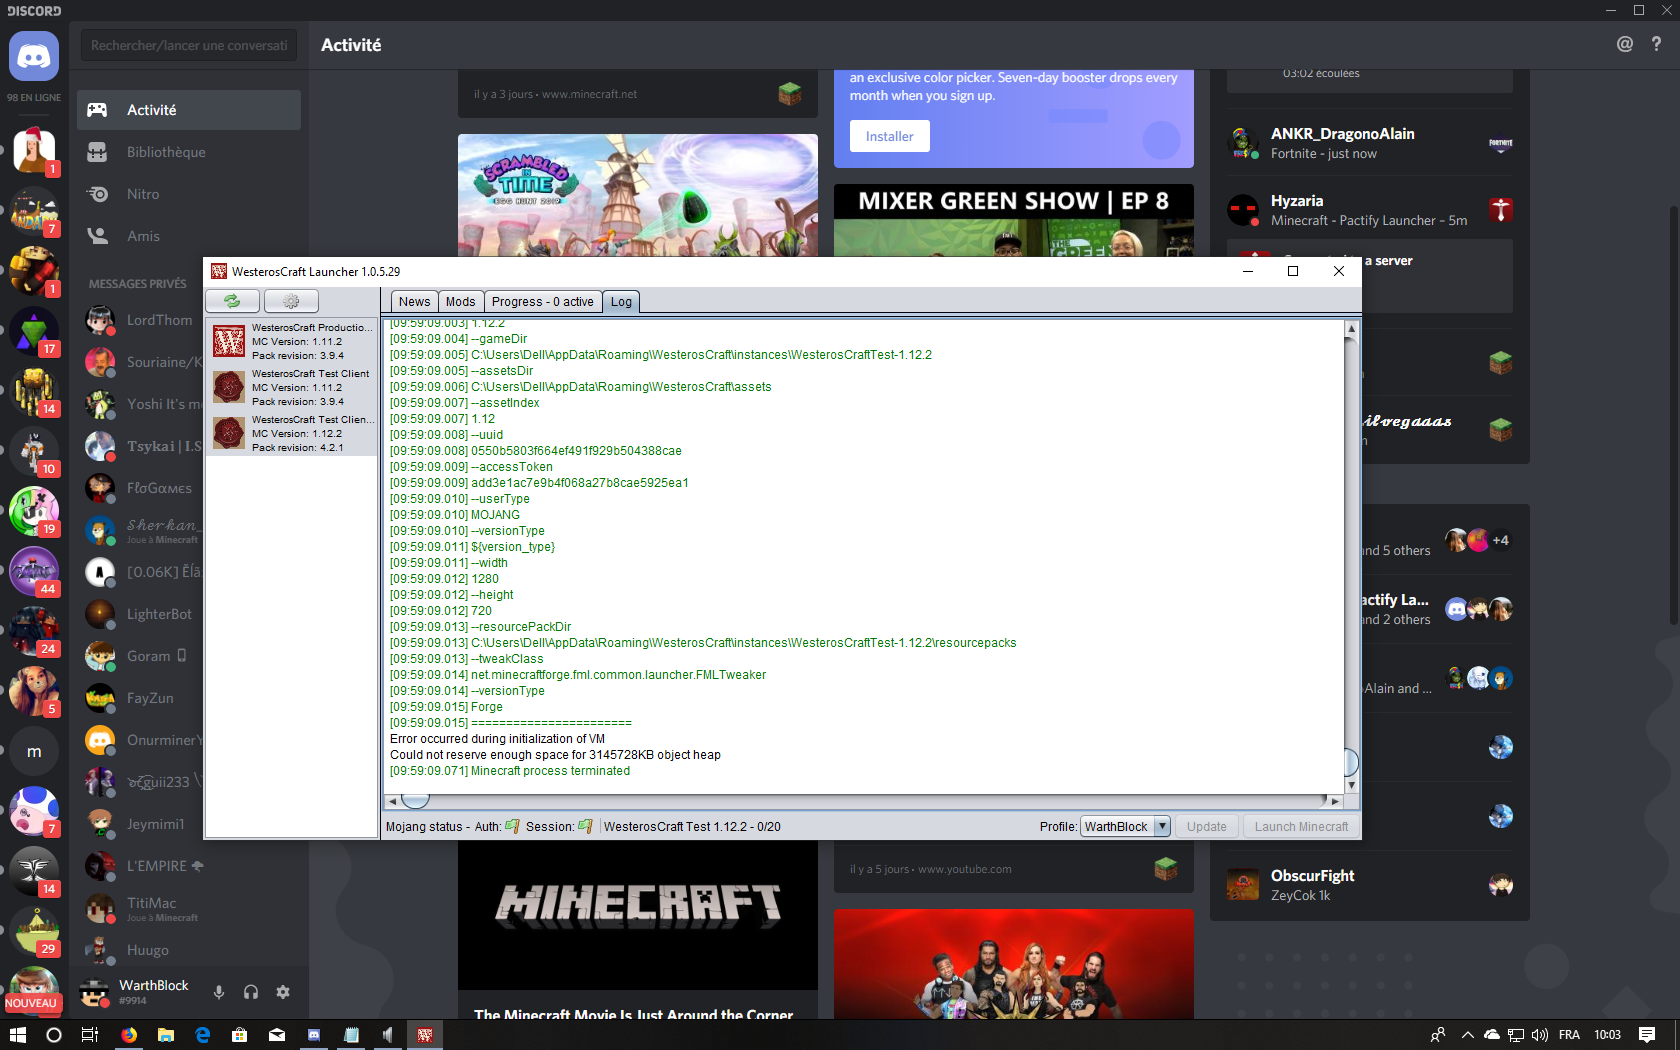The height and width of the screenshot is (1050, 1680).
Task: Click the refresh icon in WesterosCraft Launcher
Action: 232,301
